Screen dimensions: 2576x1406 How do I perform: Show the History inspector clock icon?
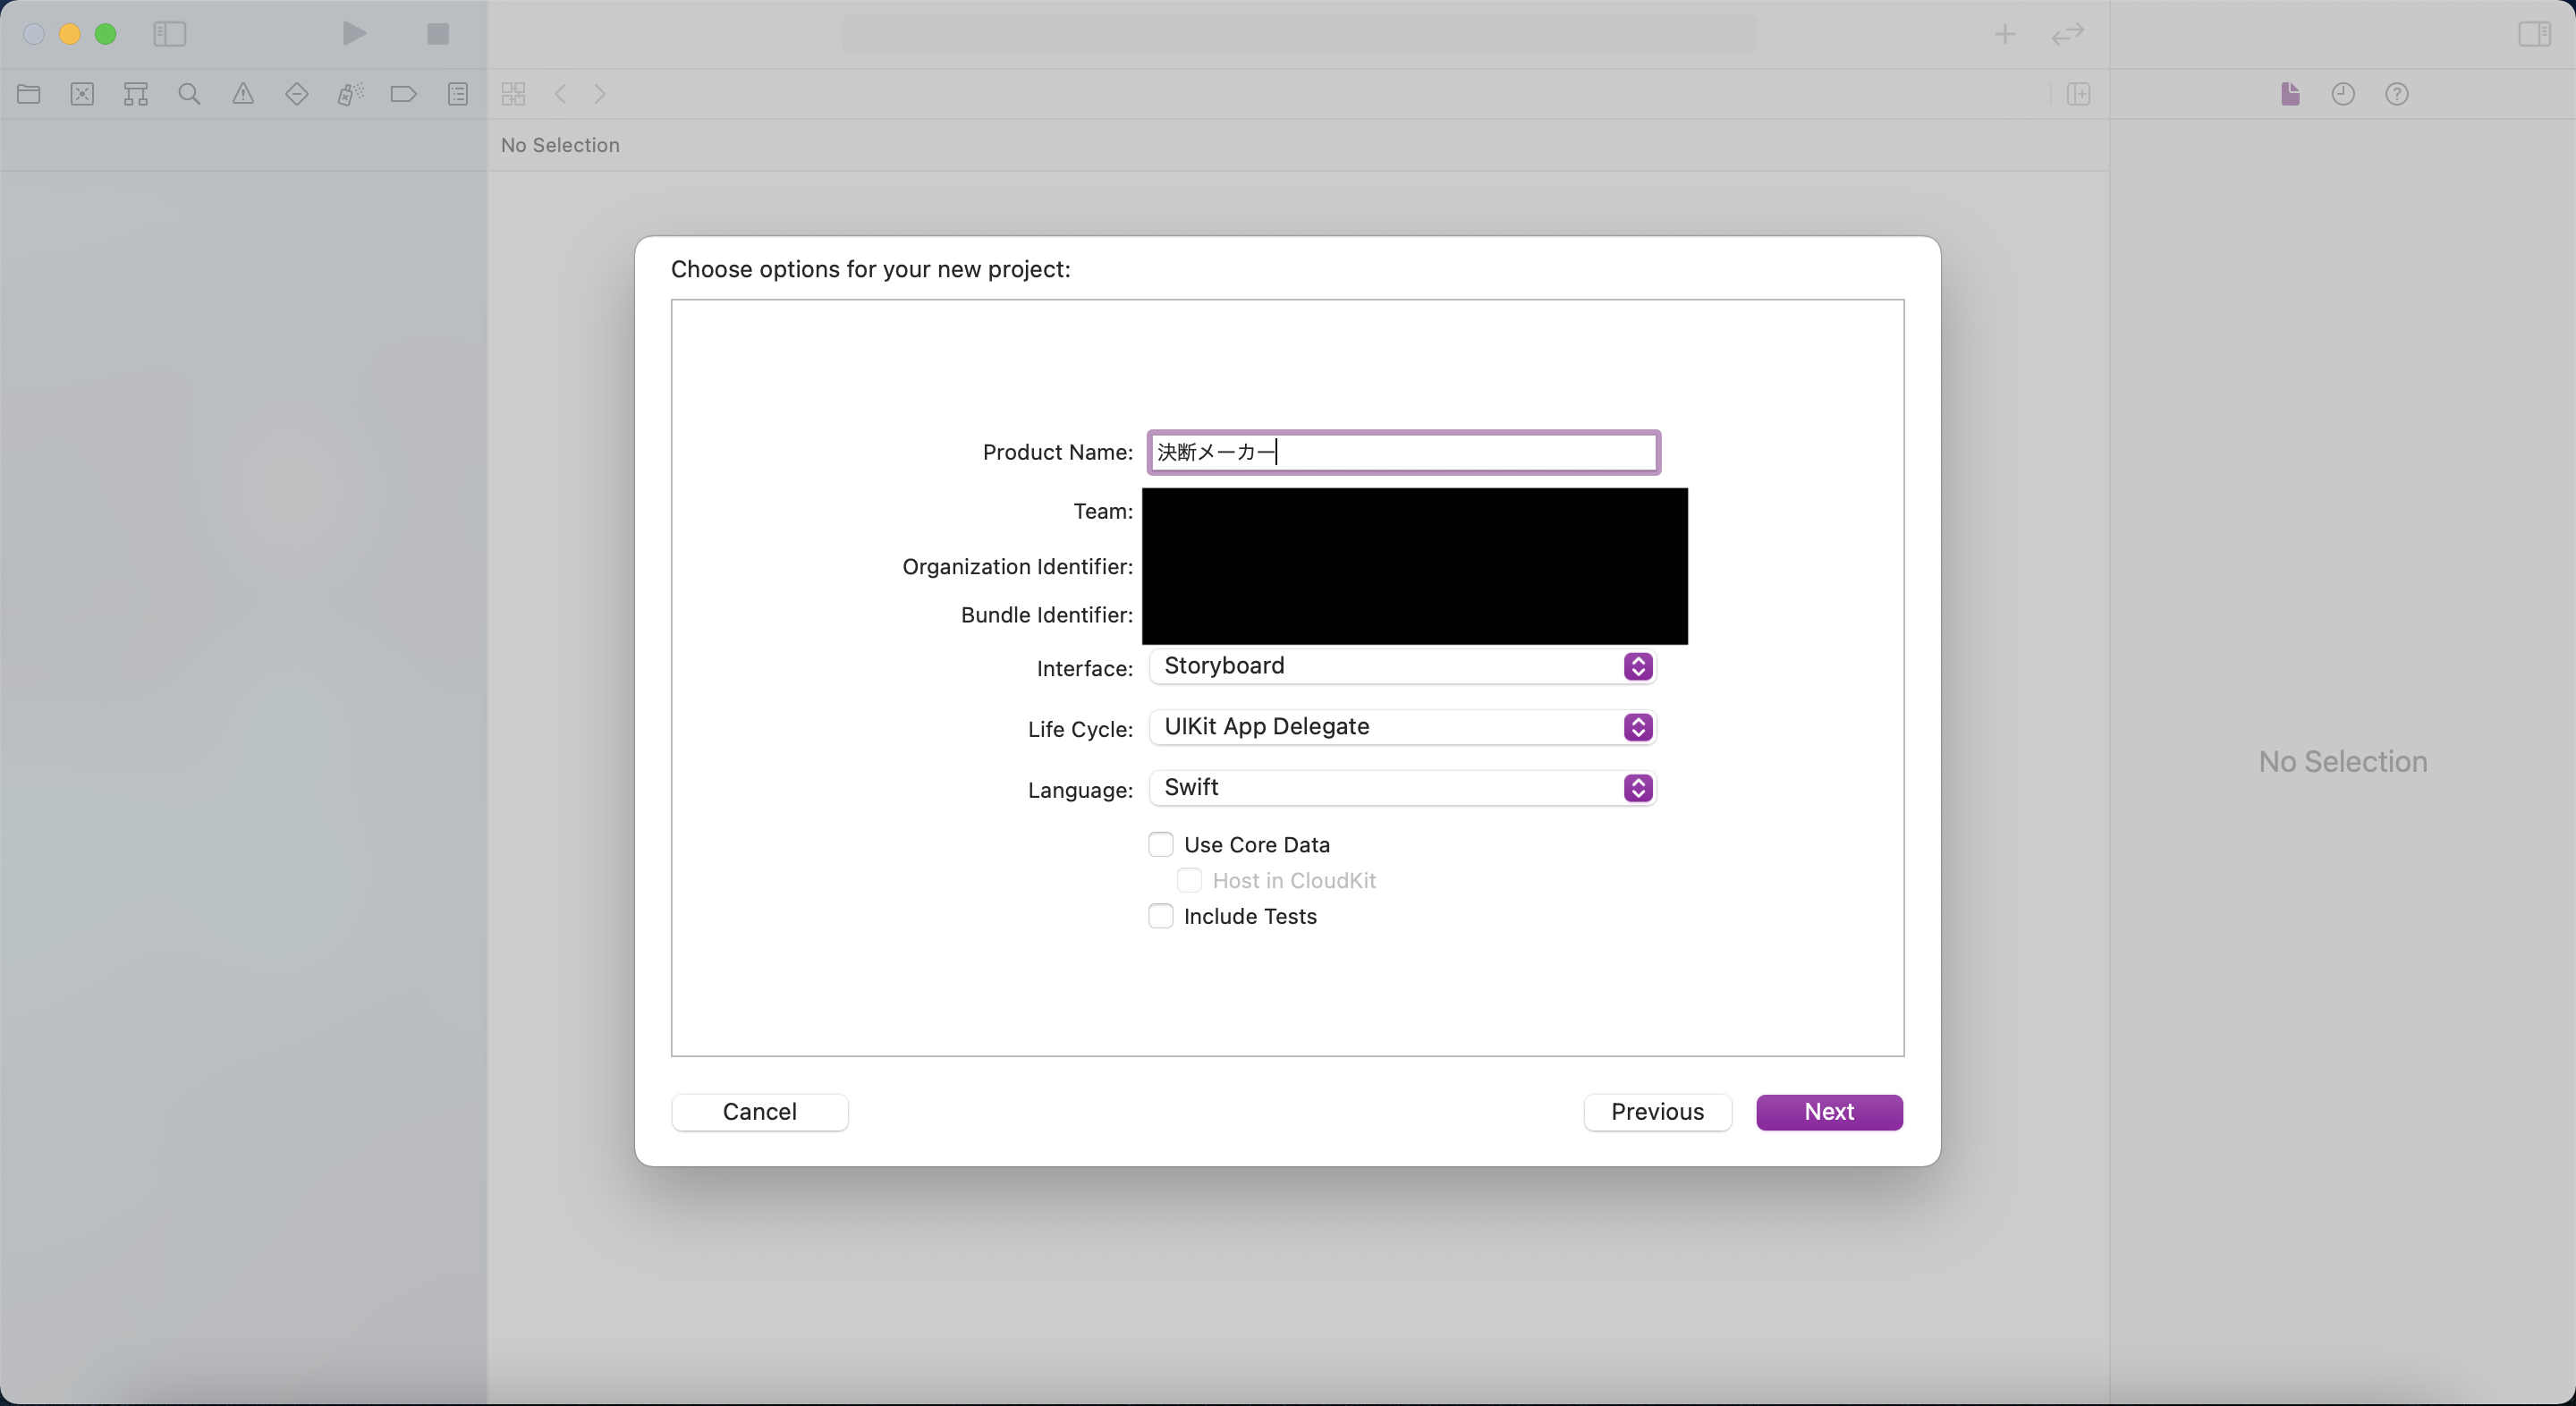click(2343, 94)
